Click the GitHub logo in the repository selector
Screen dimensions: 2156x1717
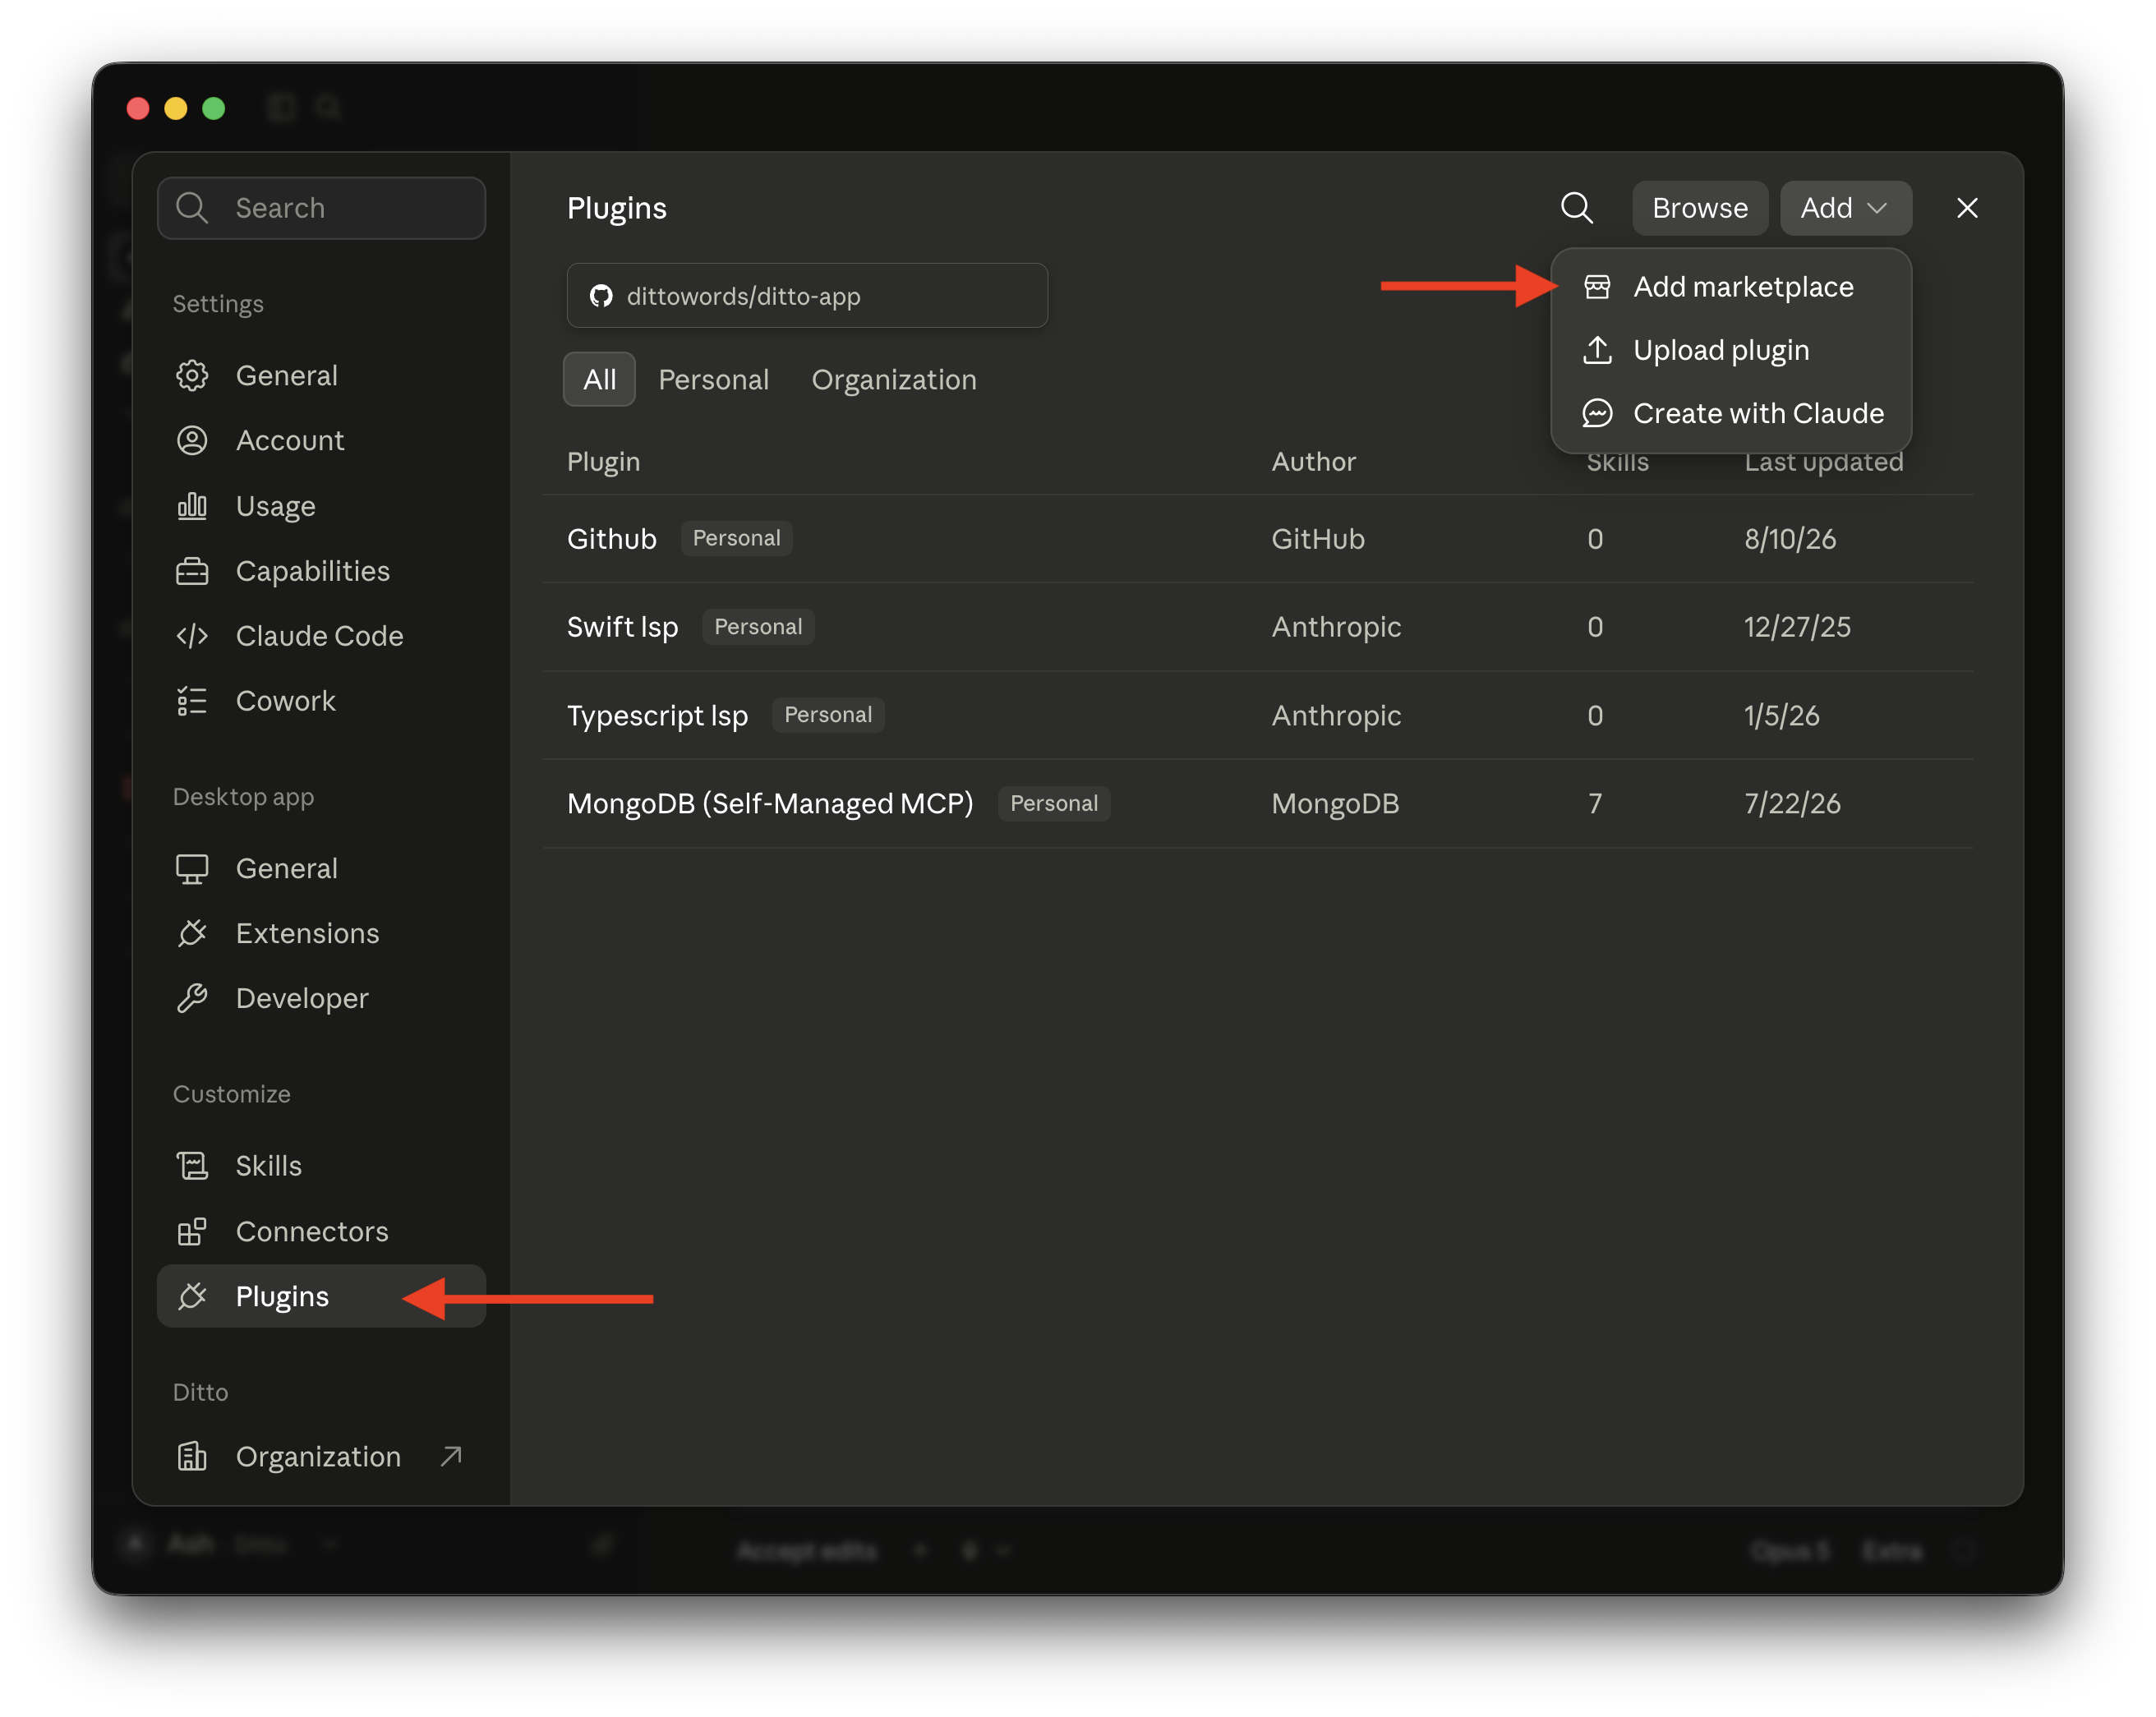600,296
